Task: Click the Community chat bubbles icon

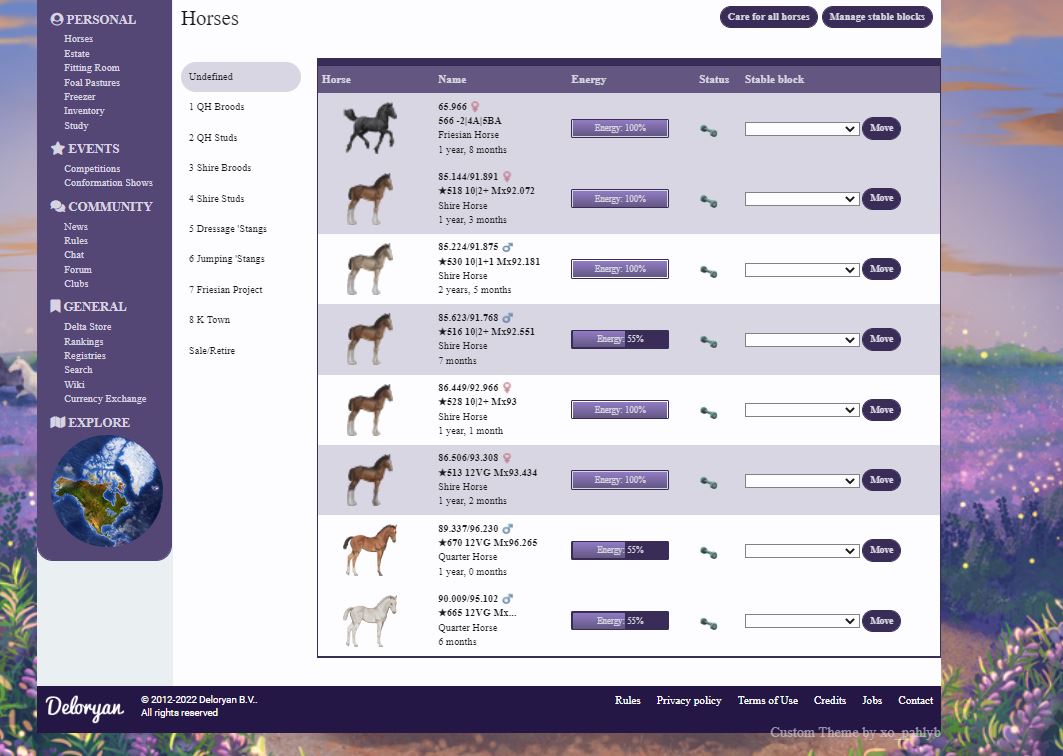Action: pos(58,206)
